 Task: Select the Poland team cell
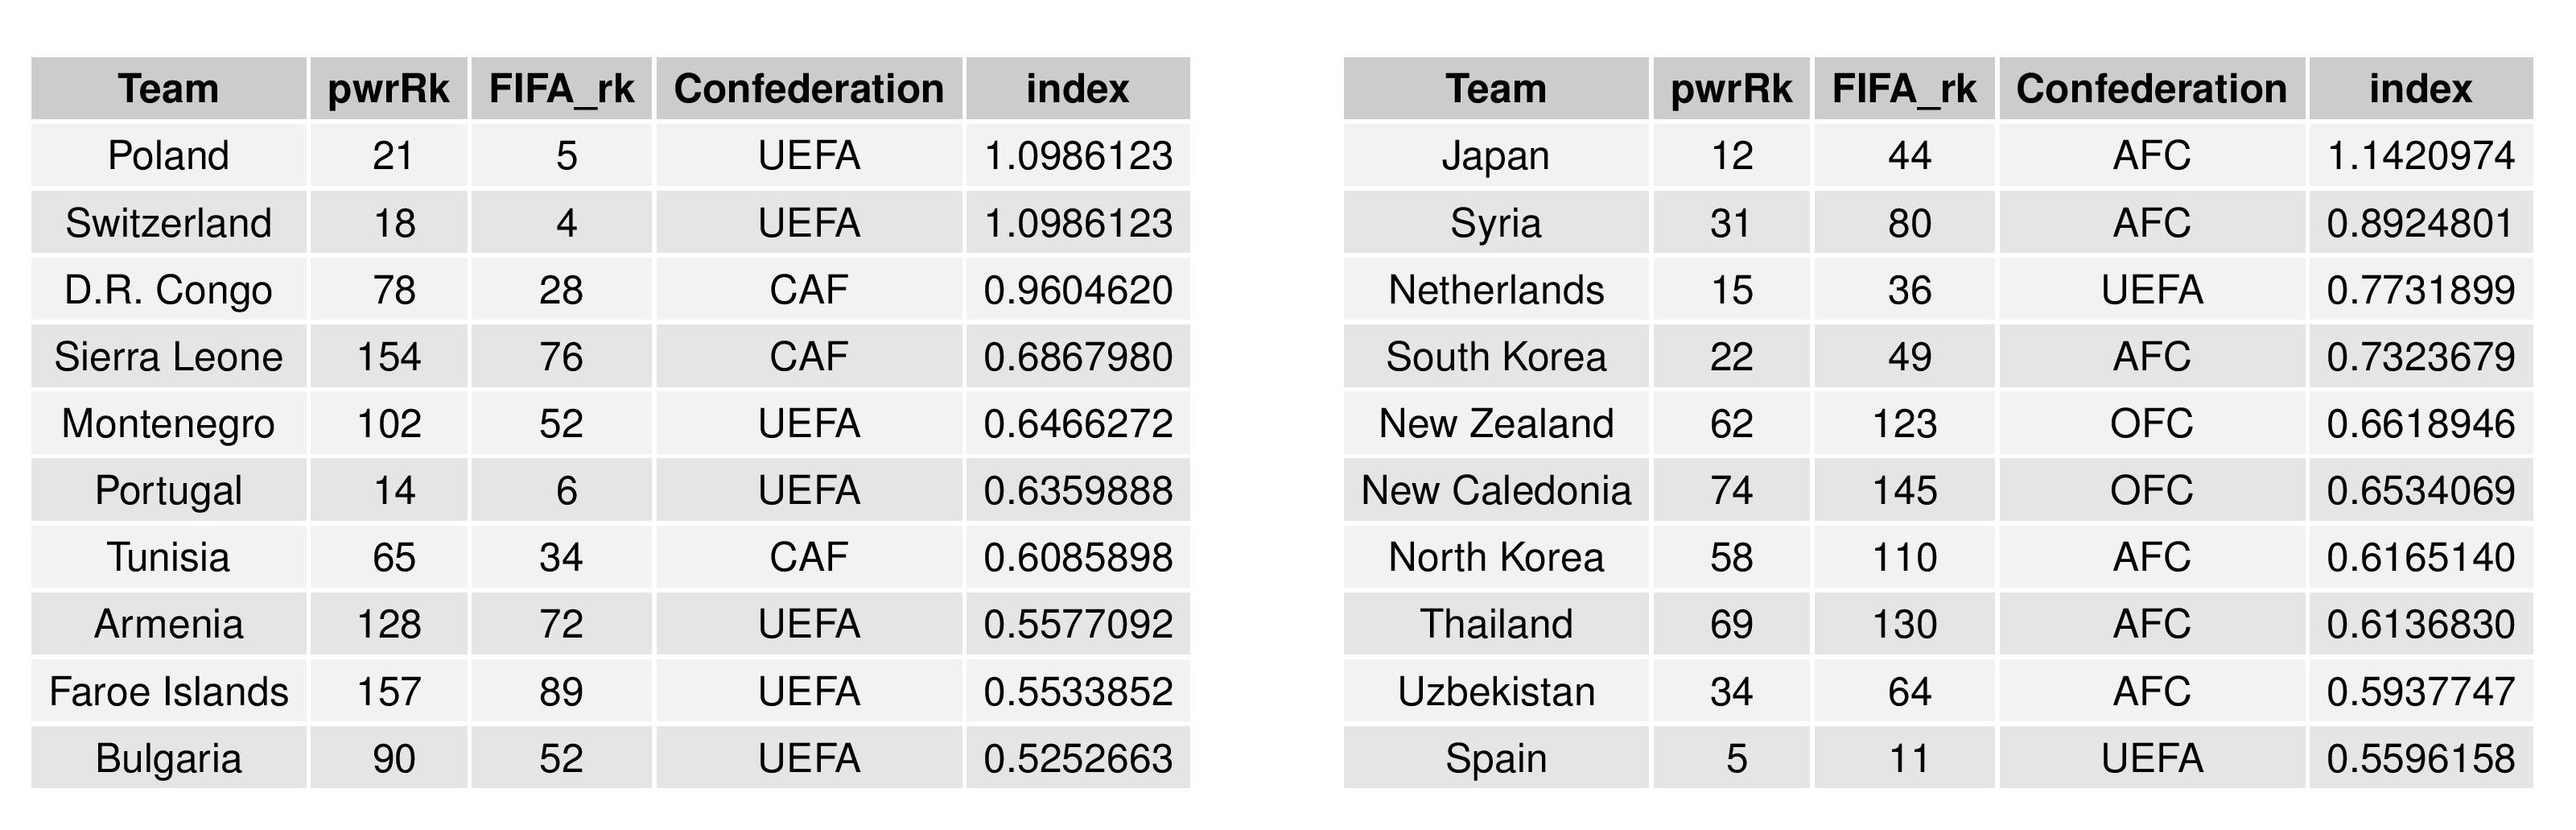(168, 156)
